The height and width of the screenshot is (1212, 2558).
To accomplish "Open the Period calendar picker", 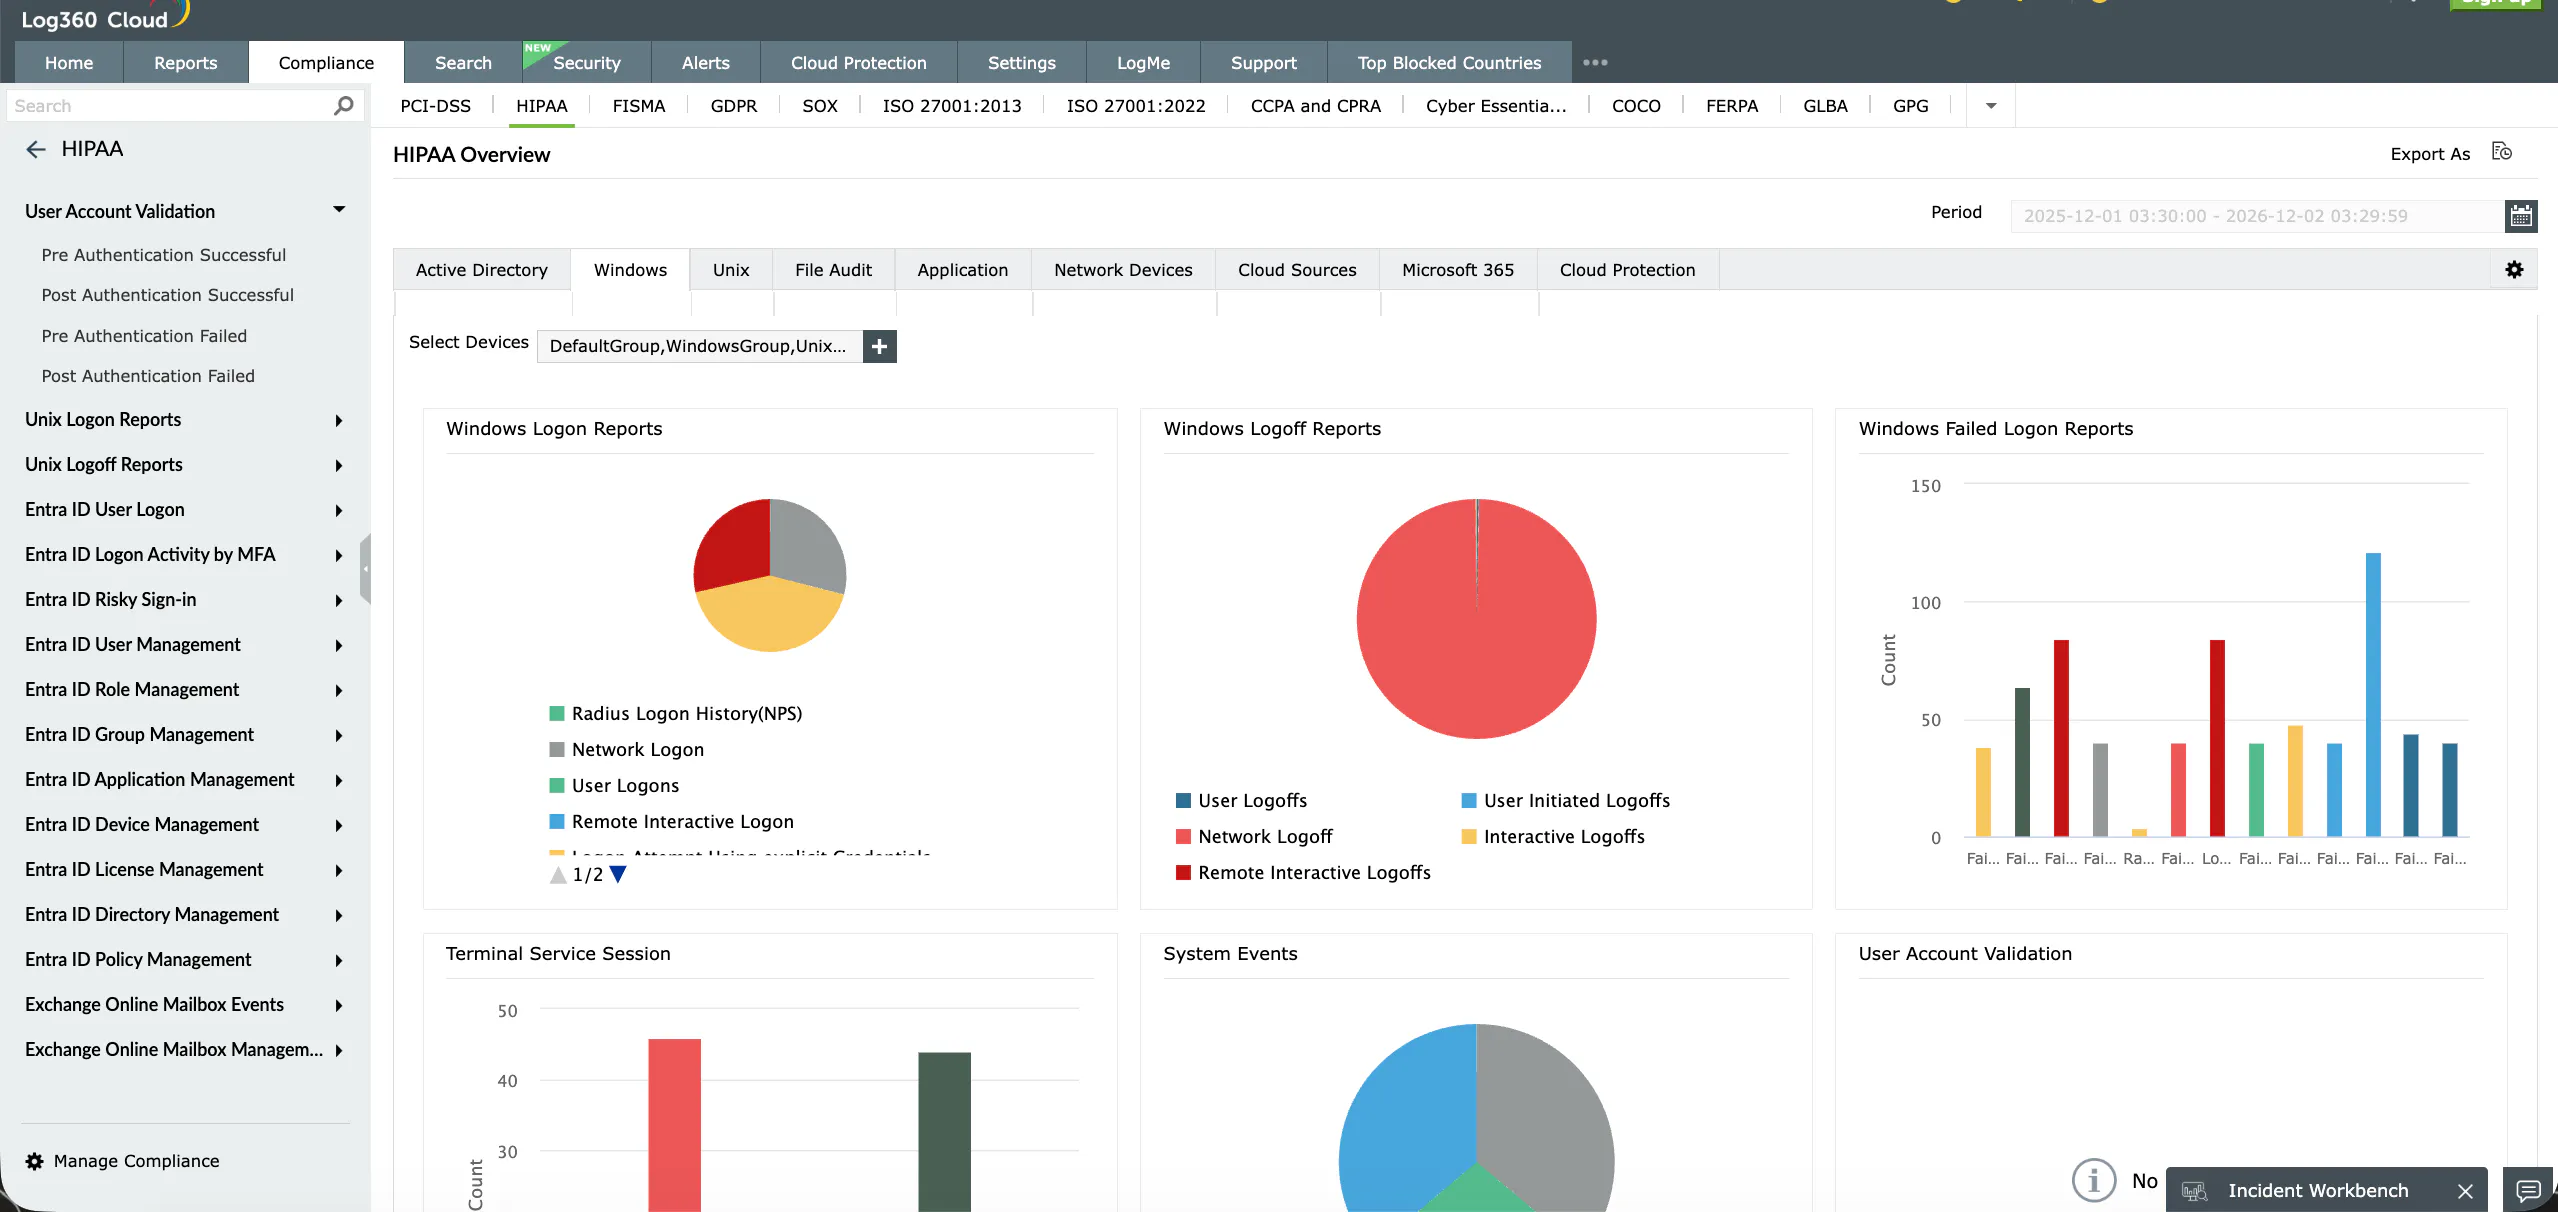I will click(x=2521, y=216).
